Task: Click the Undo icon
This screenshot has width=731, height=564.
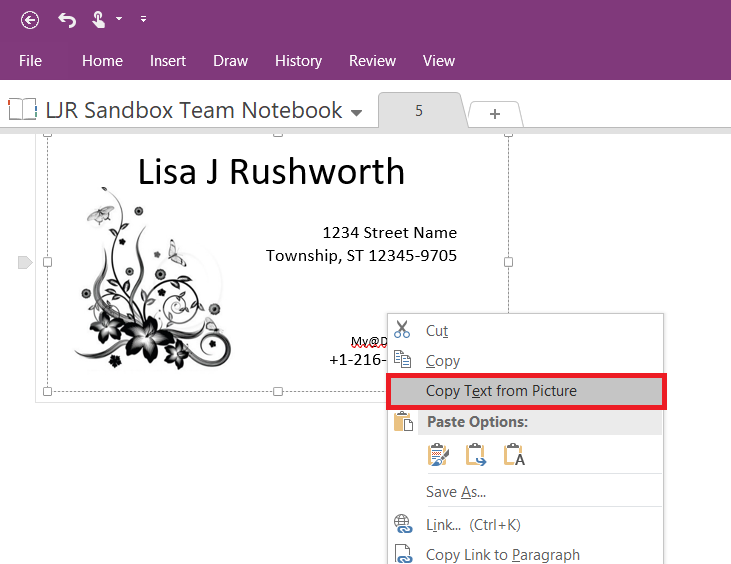Action: [x=67, y=20]
